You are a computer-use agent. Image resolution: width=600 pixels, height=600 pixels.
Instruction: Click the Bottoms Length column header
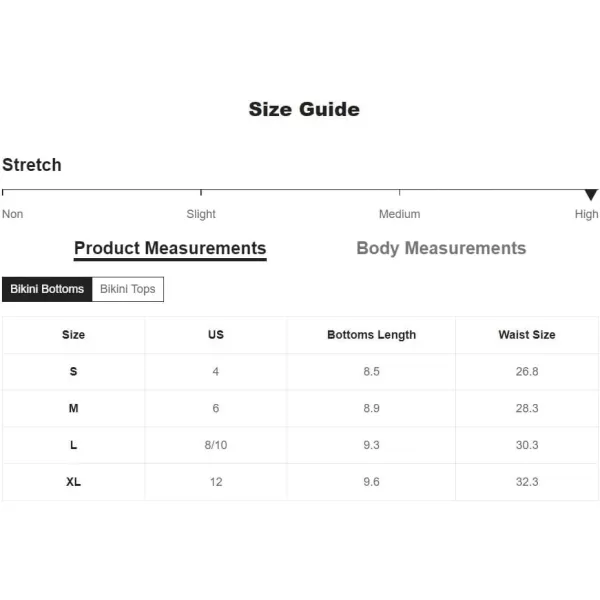pos(371,335)
